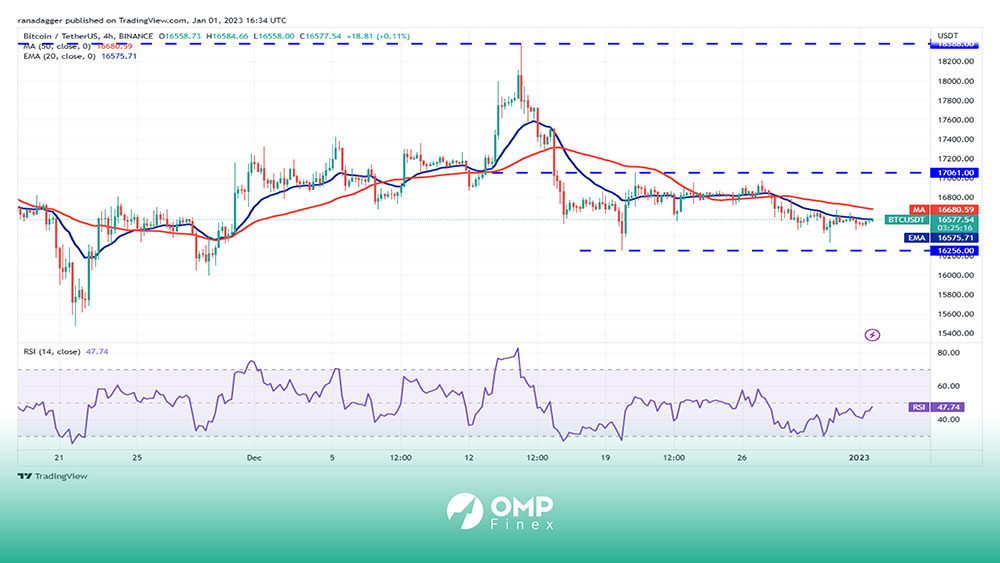Click the 26 date label on time axis
The height and width of the screenshot is (563, 1000).
pos(742,458)
